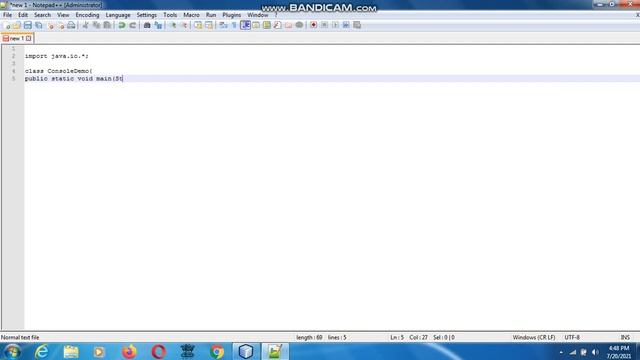Click the Redo toolbar icon

tap(133, 25)
